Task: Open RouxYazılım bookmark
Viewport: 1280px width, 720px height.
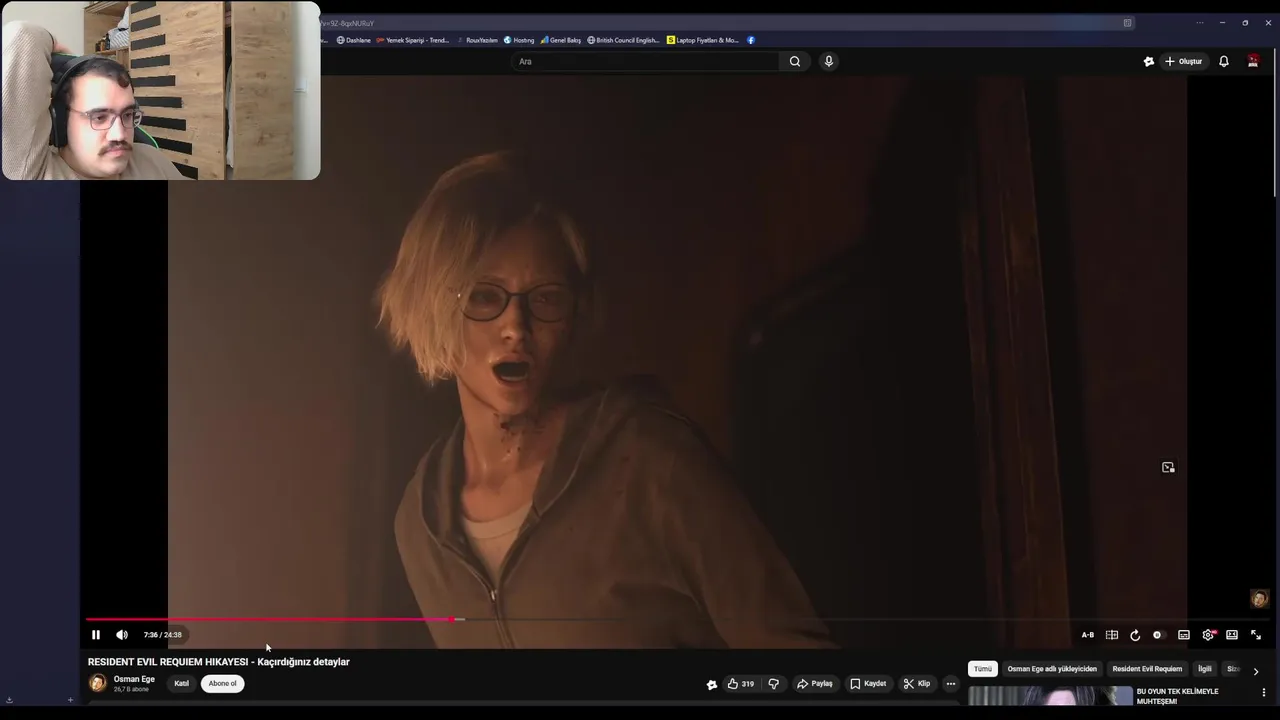Action: point(477,40)
